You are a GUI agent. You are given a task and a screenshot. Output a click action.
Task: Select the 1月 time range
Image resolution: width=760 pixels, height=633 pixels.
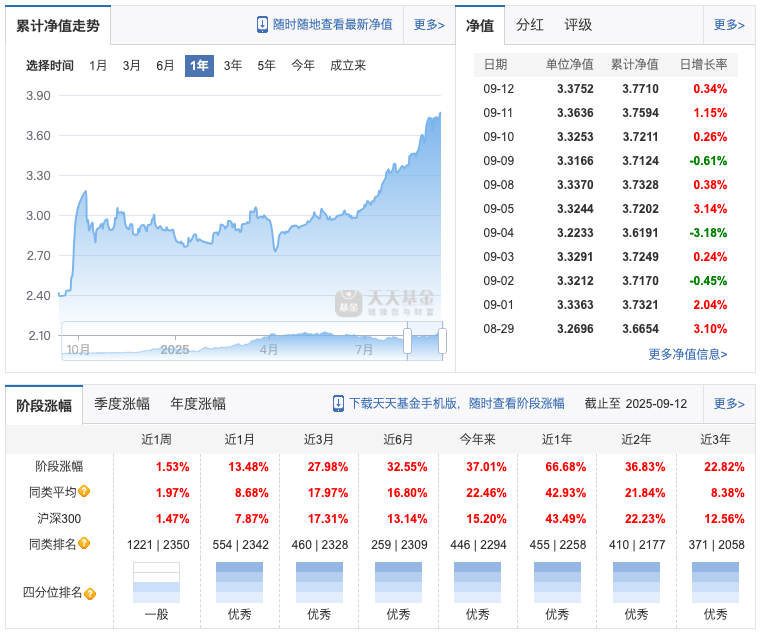tap(97, 65)
